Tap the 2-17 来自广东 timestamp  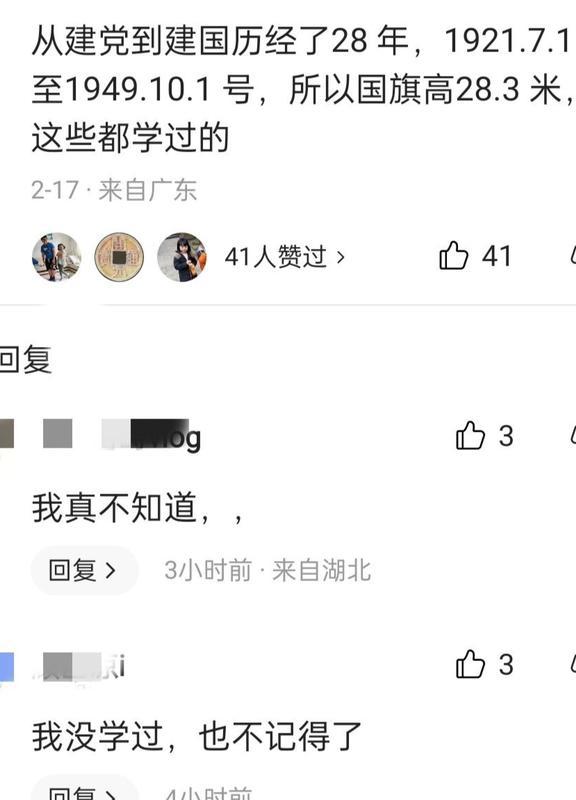[114, 190]
